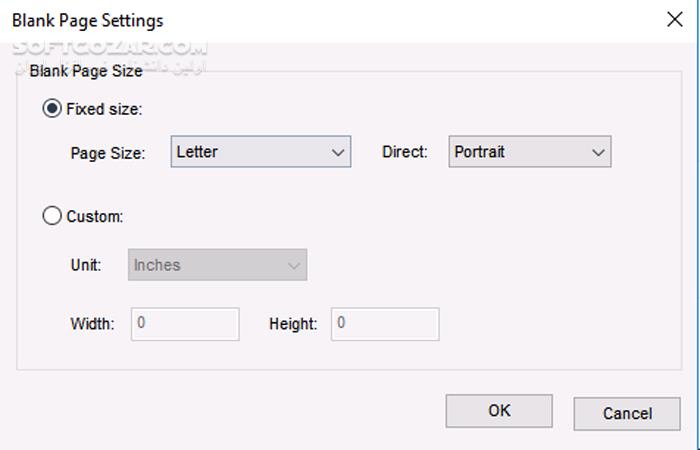Click the 'Blank Page Size' group title
Viewport: 700px width, 450px height.
[86, 71]
